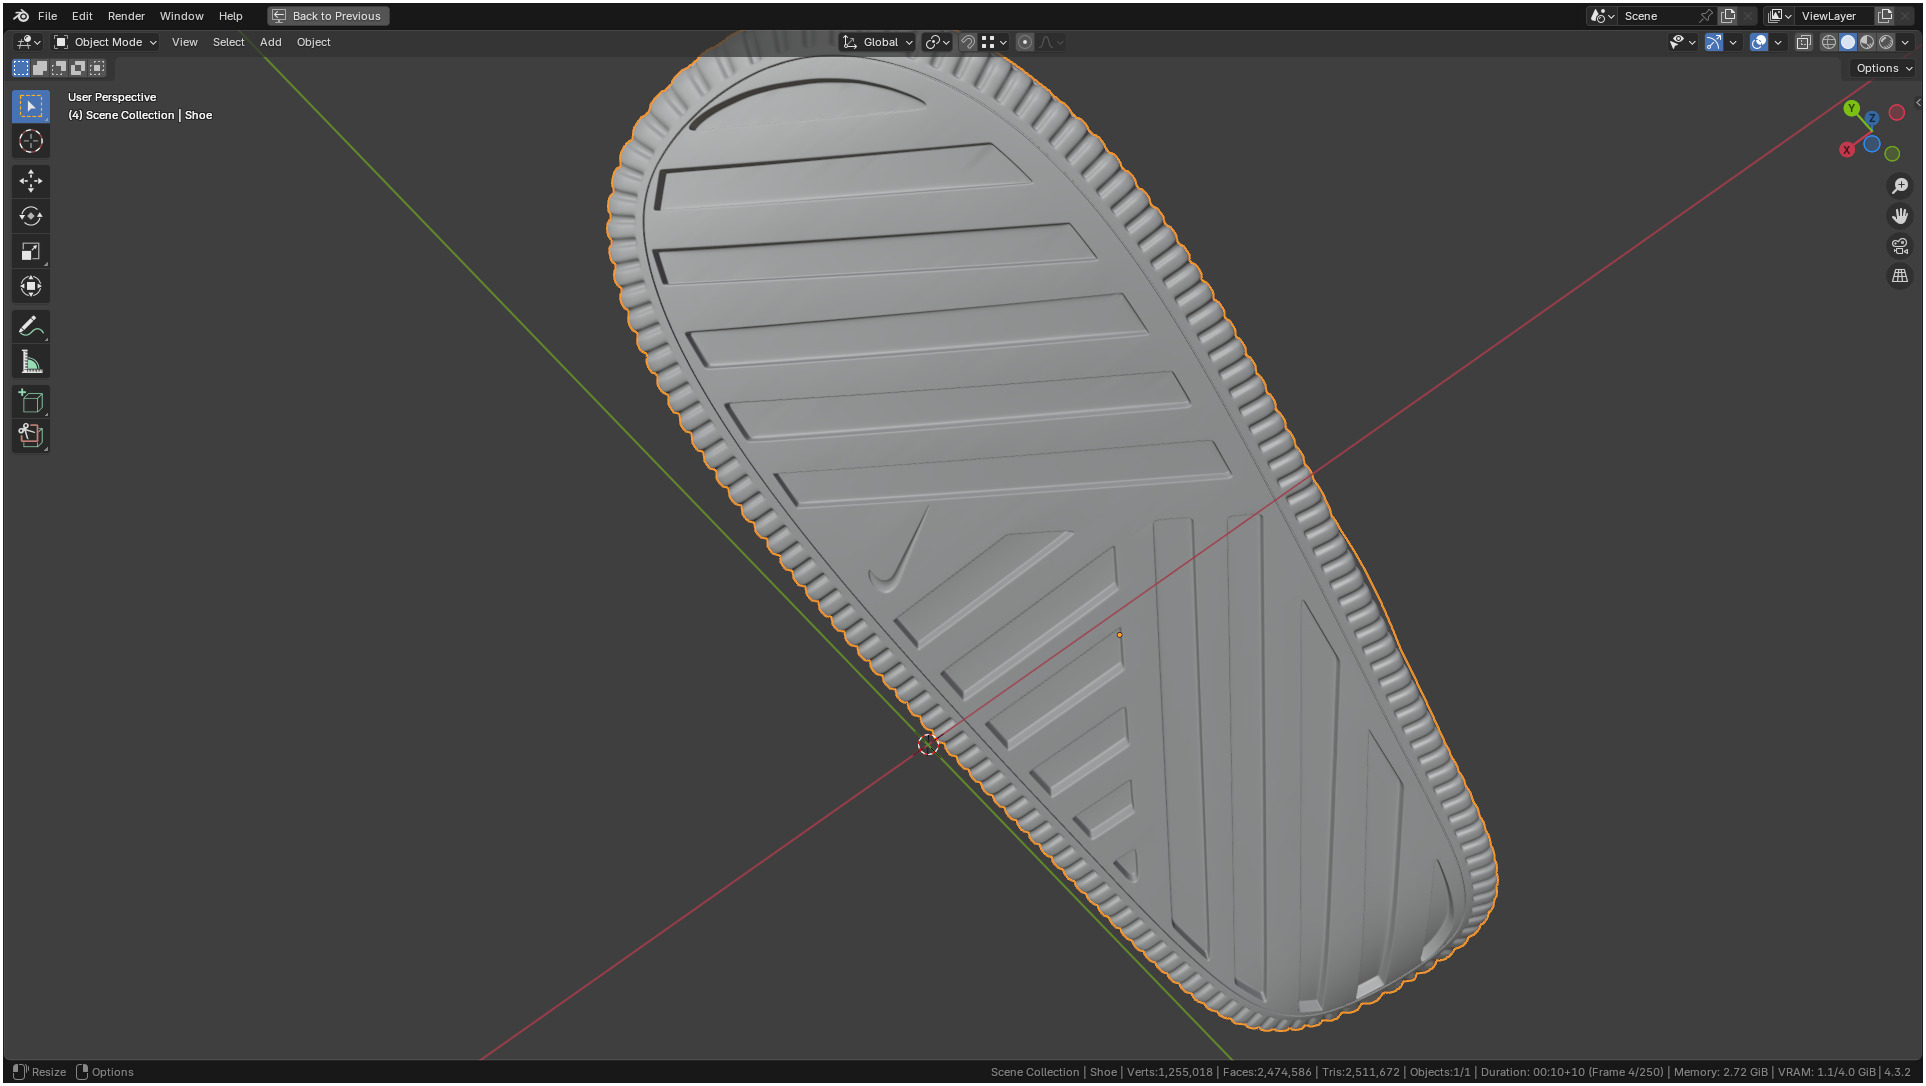
Task: Open proportional falloff dropdown
Action: (1051, 42)
